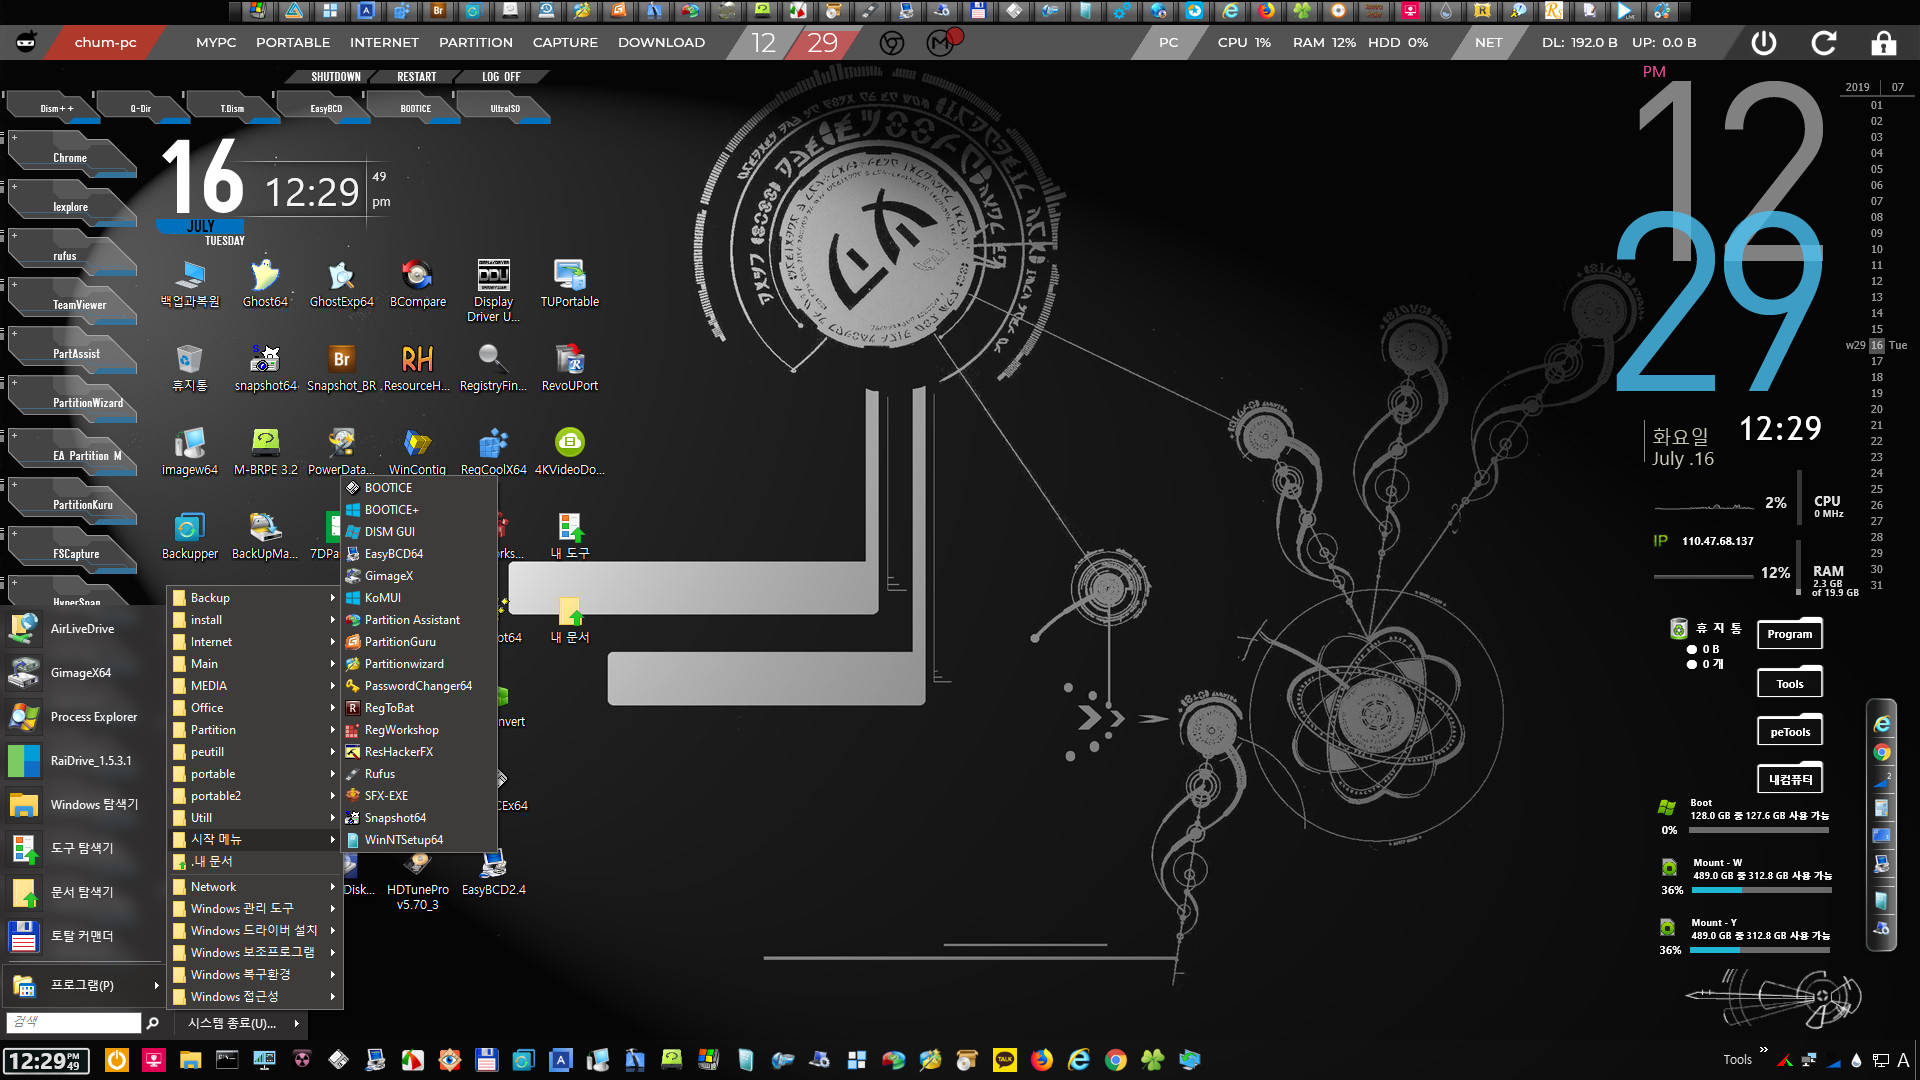
Task: Launch AirLiveDrive from start menu
Action: pyautogui.click(x=82, y=629)
